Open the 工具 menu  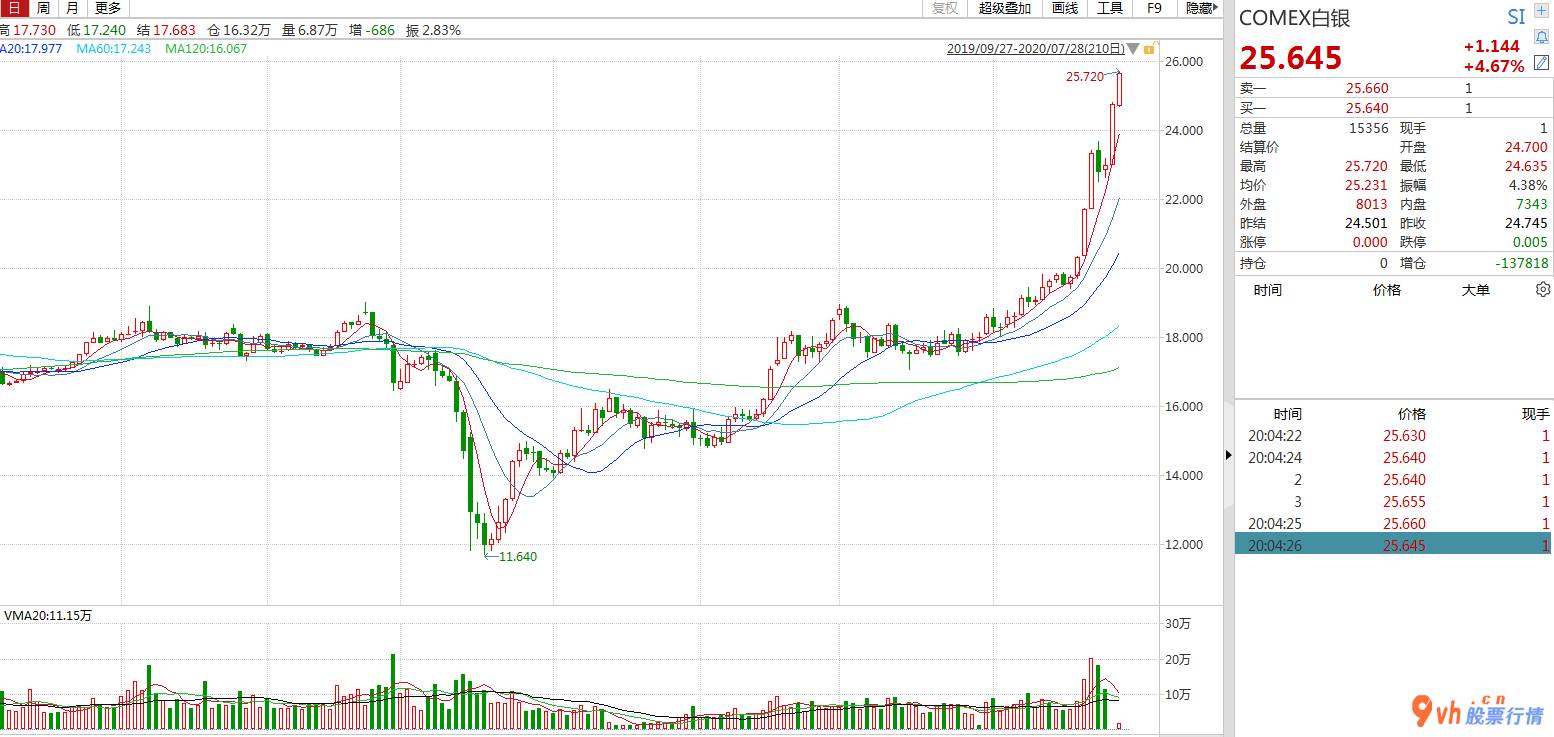pos(1110,8)
